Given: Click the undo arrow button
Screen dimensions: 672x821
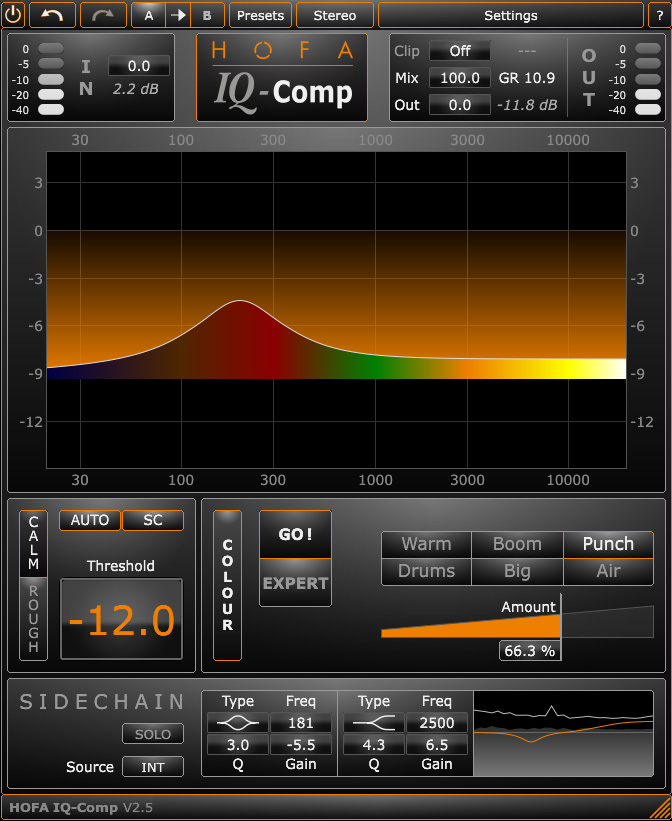Looking at the screenshot, I should point(52,15).
